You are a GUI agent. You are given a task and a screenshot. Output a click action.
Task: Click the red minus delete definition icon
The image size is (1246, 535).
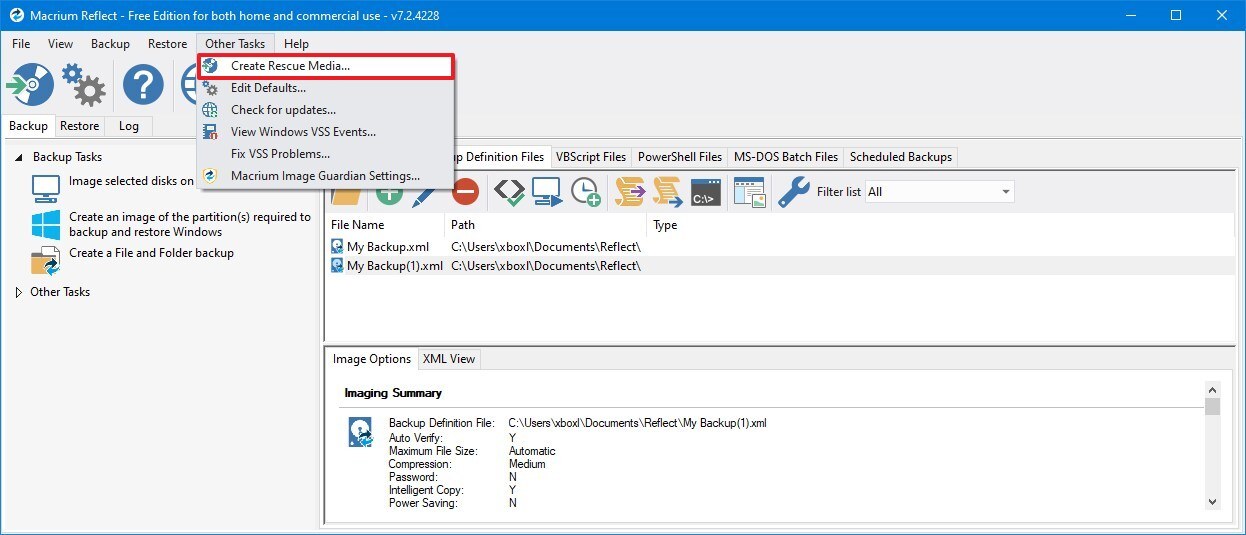465,192
